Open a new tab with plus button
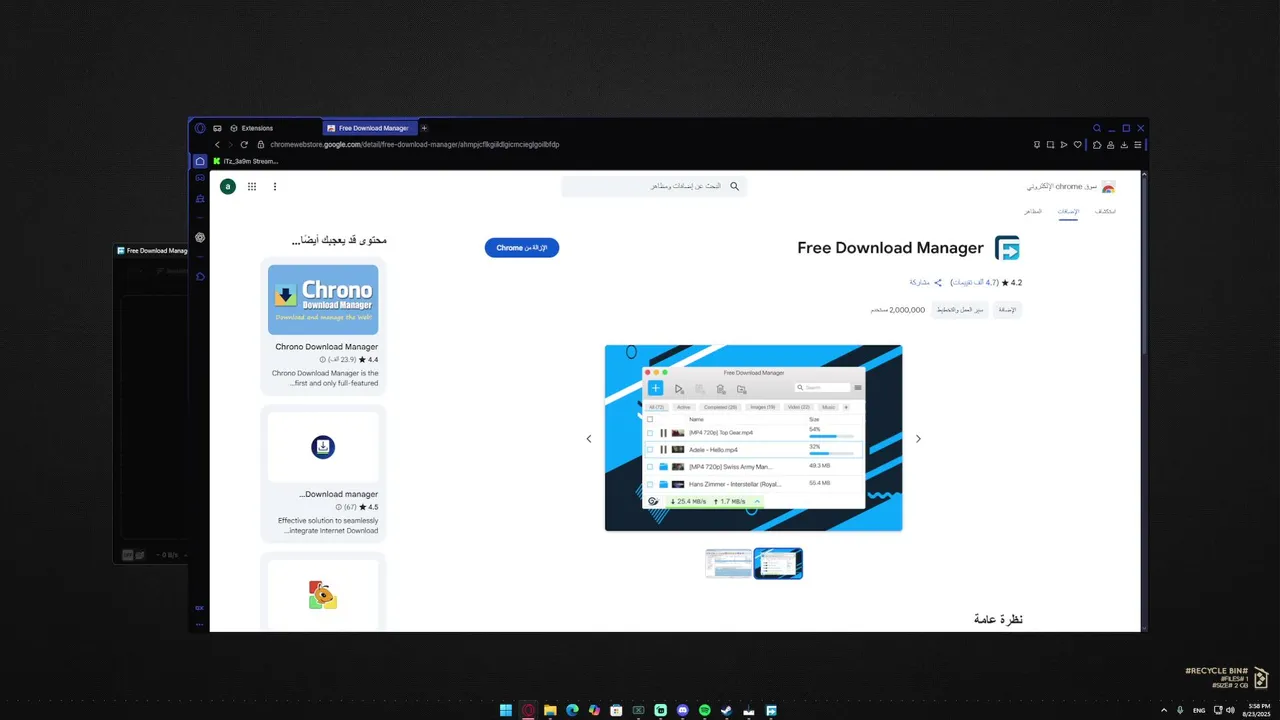This screenshot has height=720, width=1280. point(424,128)
